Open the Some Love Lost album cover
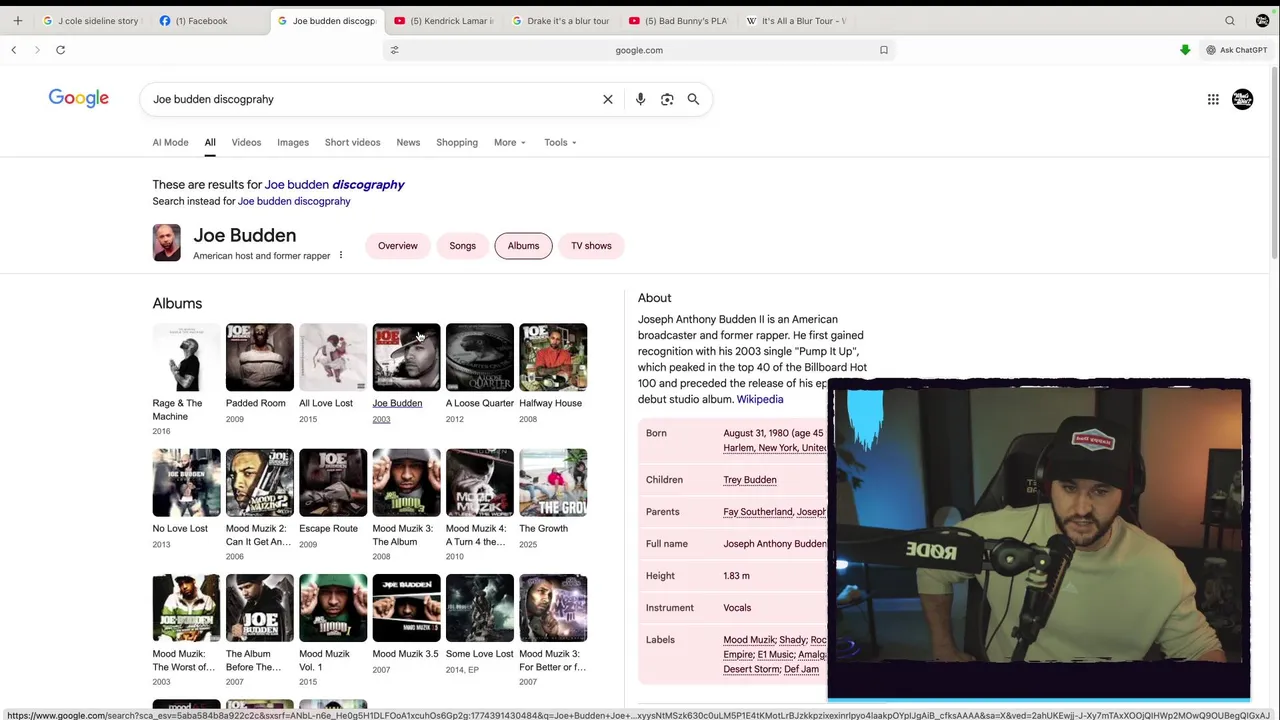This screenshot has width=1280, height=720. point(480,608)
